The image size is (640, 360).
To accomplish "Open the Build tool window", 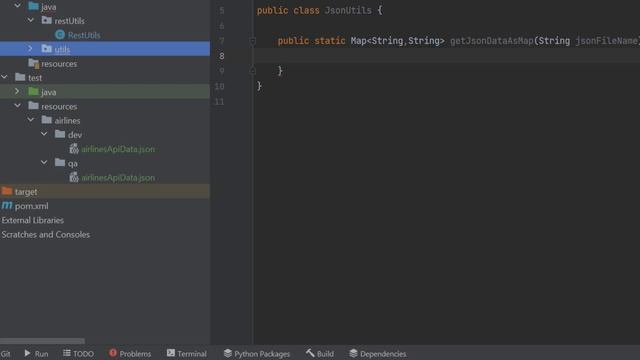I will coord(320,353).
